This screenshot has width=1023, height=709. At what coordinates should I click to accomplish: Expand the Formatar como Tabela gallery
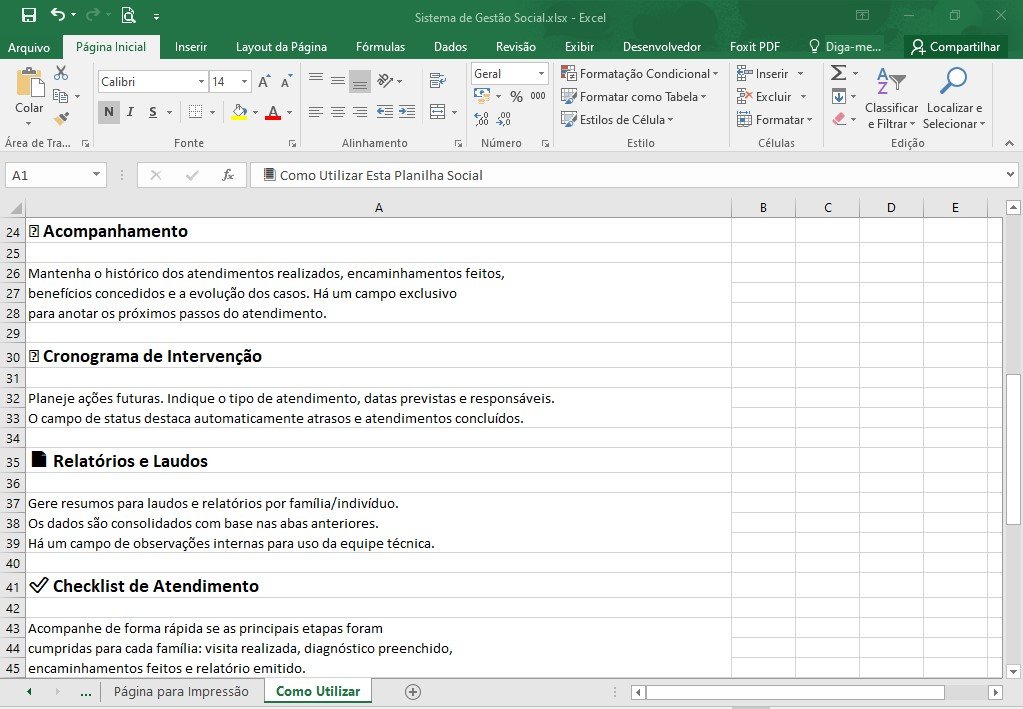tap(634, 97)
